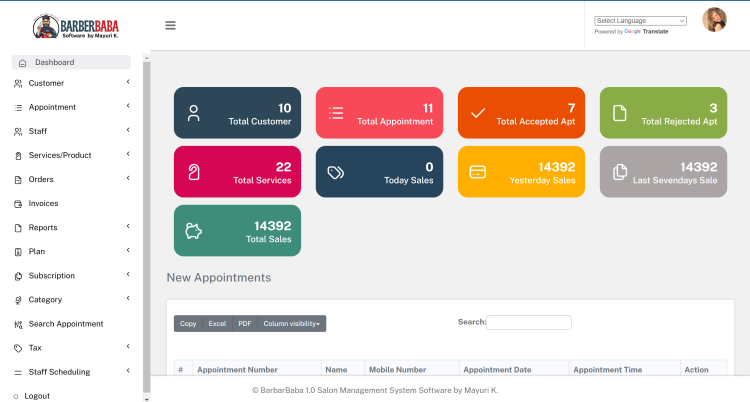The width and height of the screenshot is (750, 402).
Task: Click the Total Customer person icon
Action: click(x=194, y=113)
